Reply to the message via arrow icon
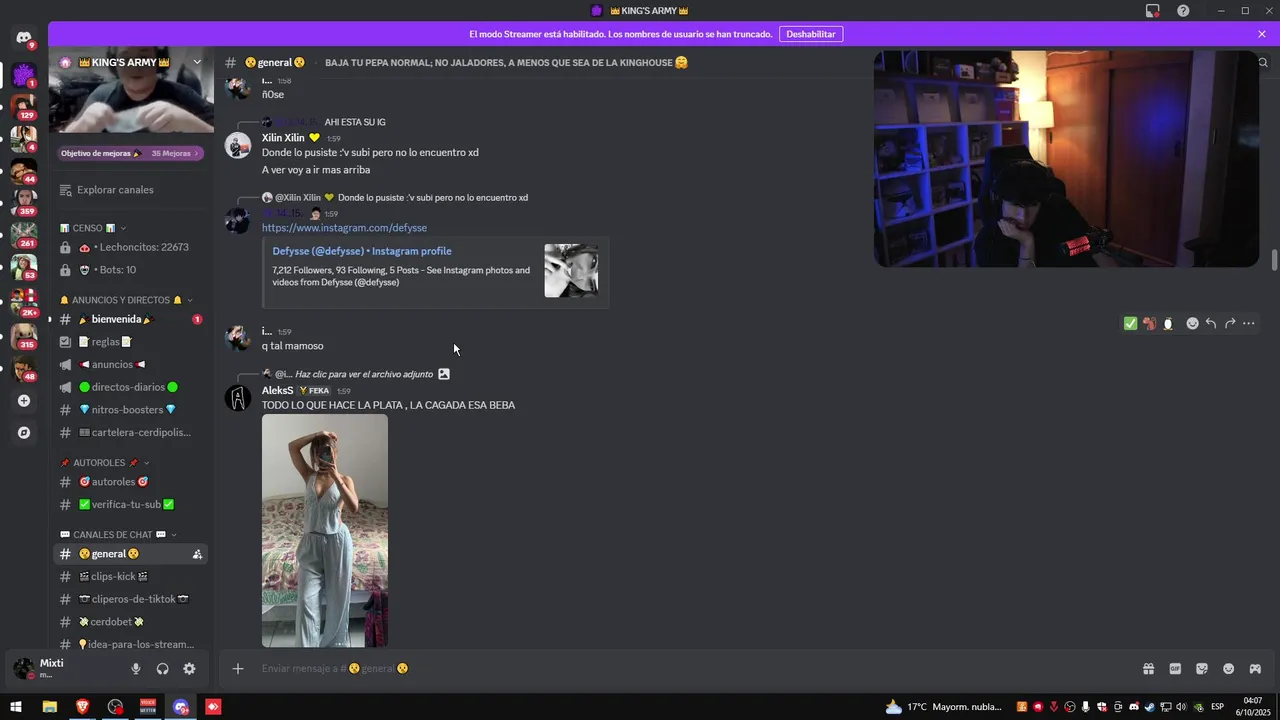The width and height of the screenshot is (1280, 720). click(1211, 323)
